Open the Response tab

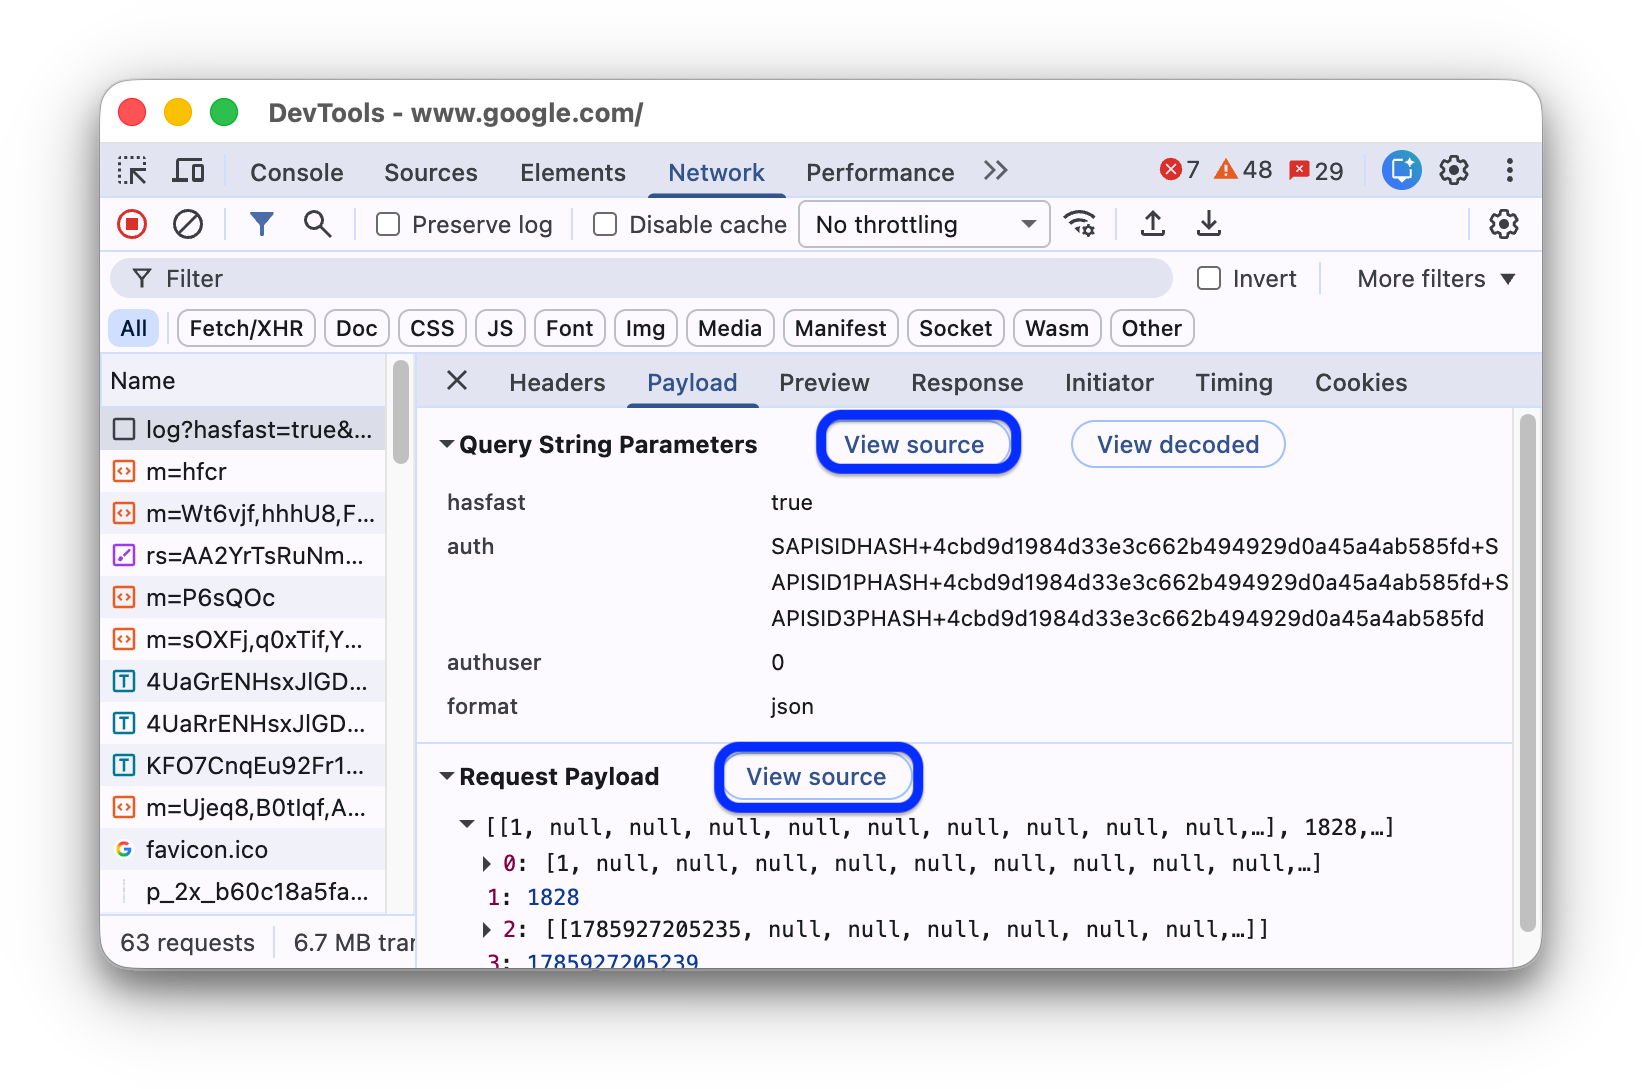point(967,382)
